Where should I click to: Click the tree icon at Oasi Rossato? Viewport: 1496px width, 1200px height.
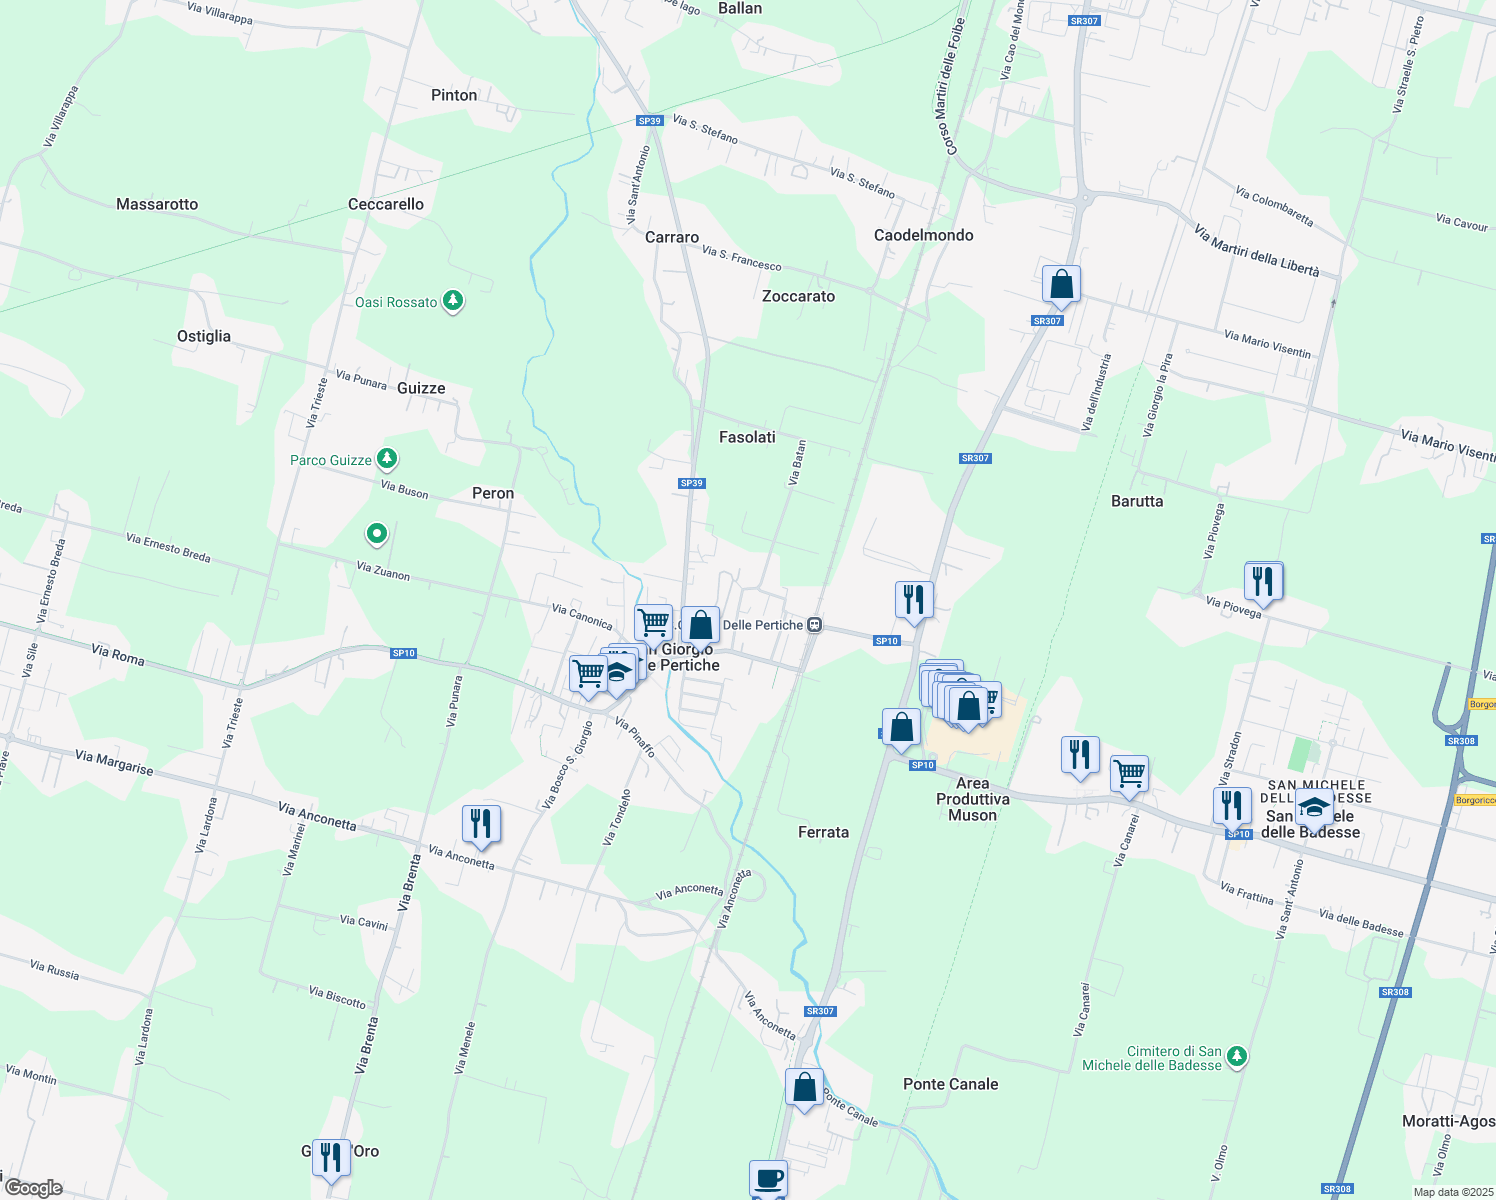(x=452, y=301)
